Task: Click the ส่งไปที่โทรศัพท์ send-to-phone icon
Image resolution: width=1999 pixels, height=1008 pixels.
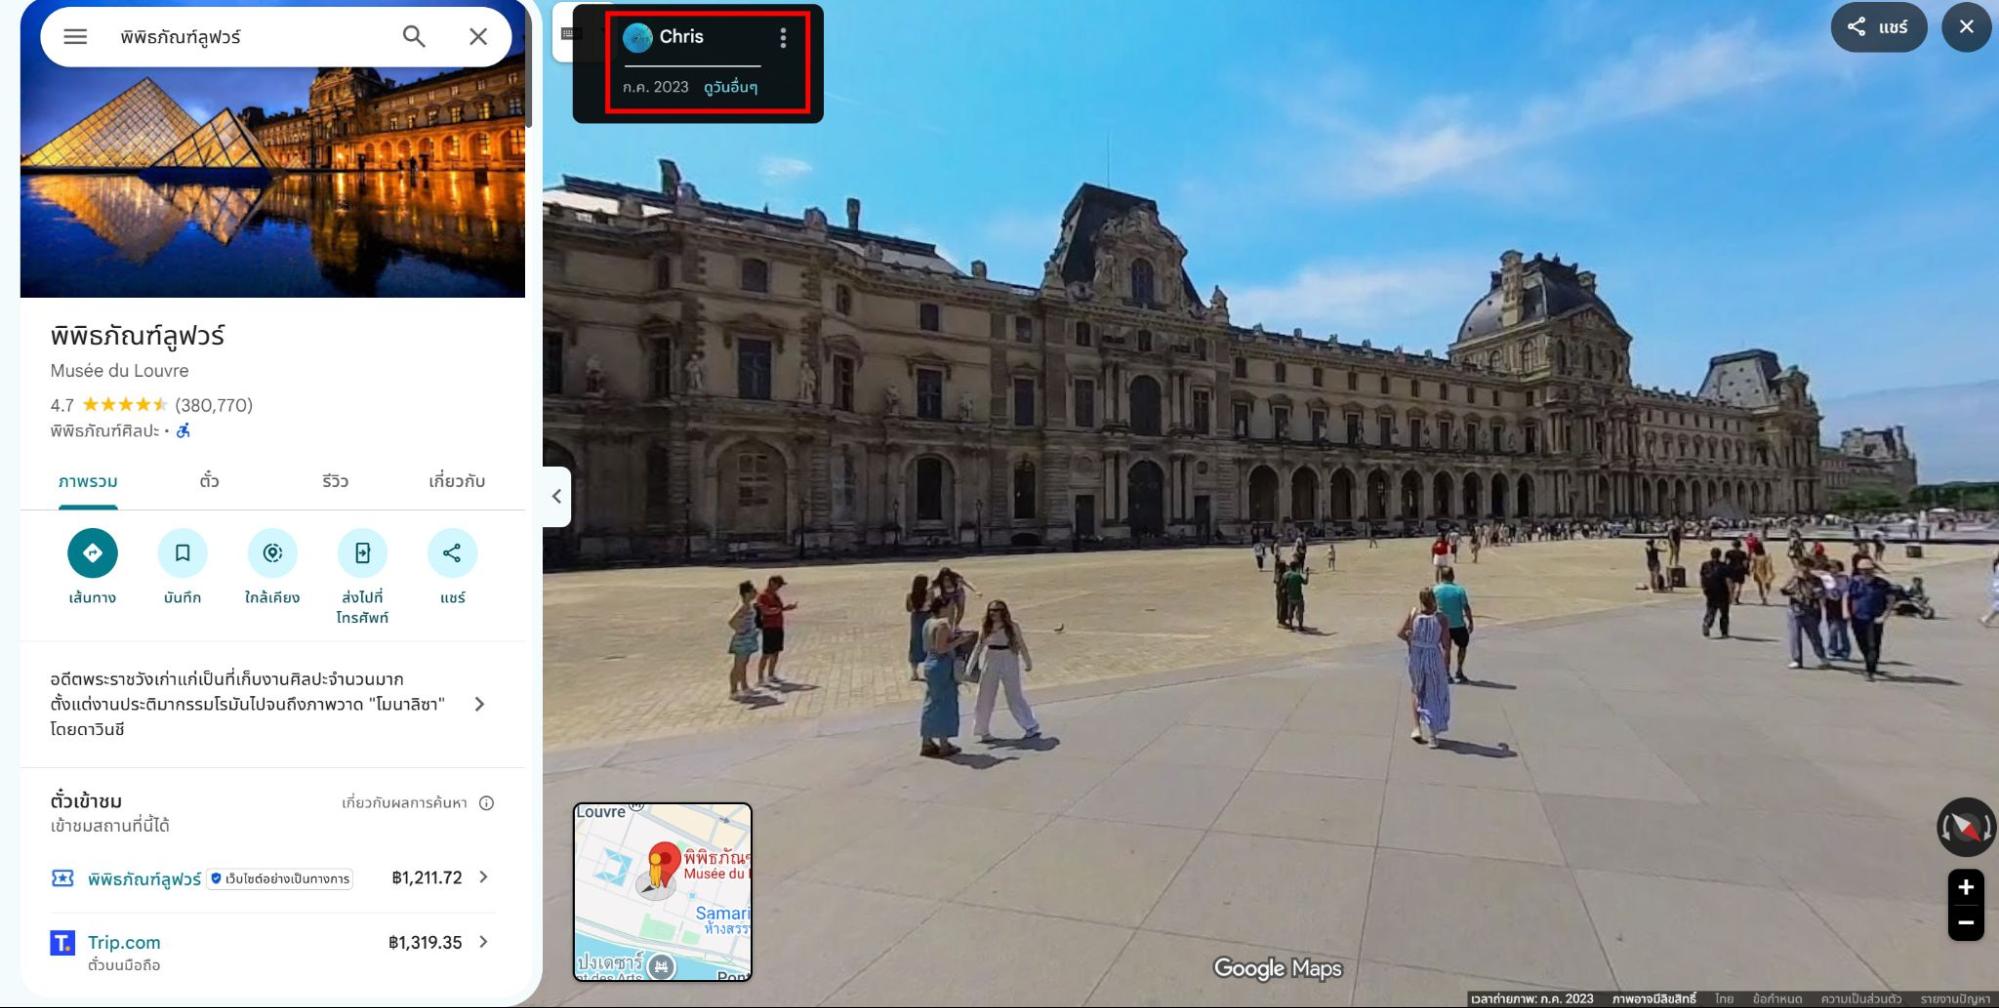Action: (362, 553)
